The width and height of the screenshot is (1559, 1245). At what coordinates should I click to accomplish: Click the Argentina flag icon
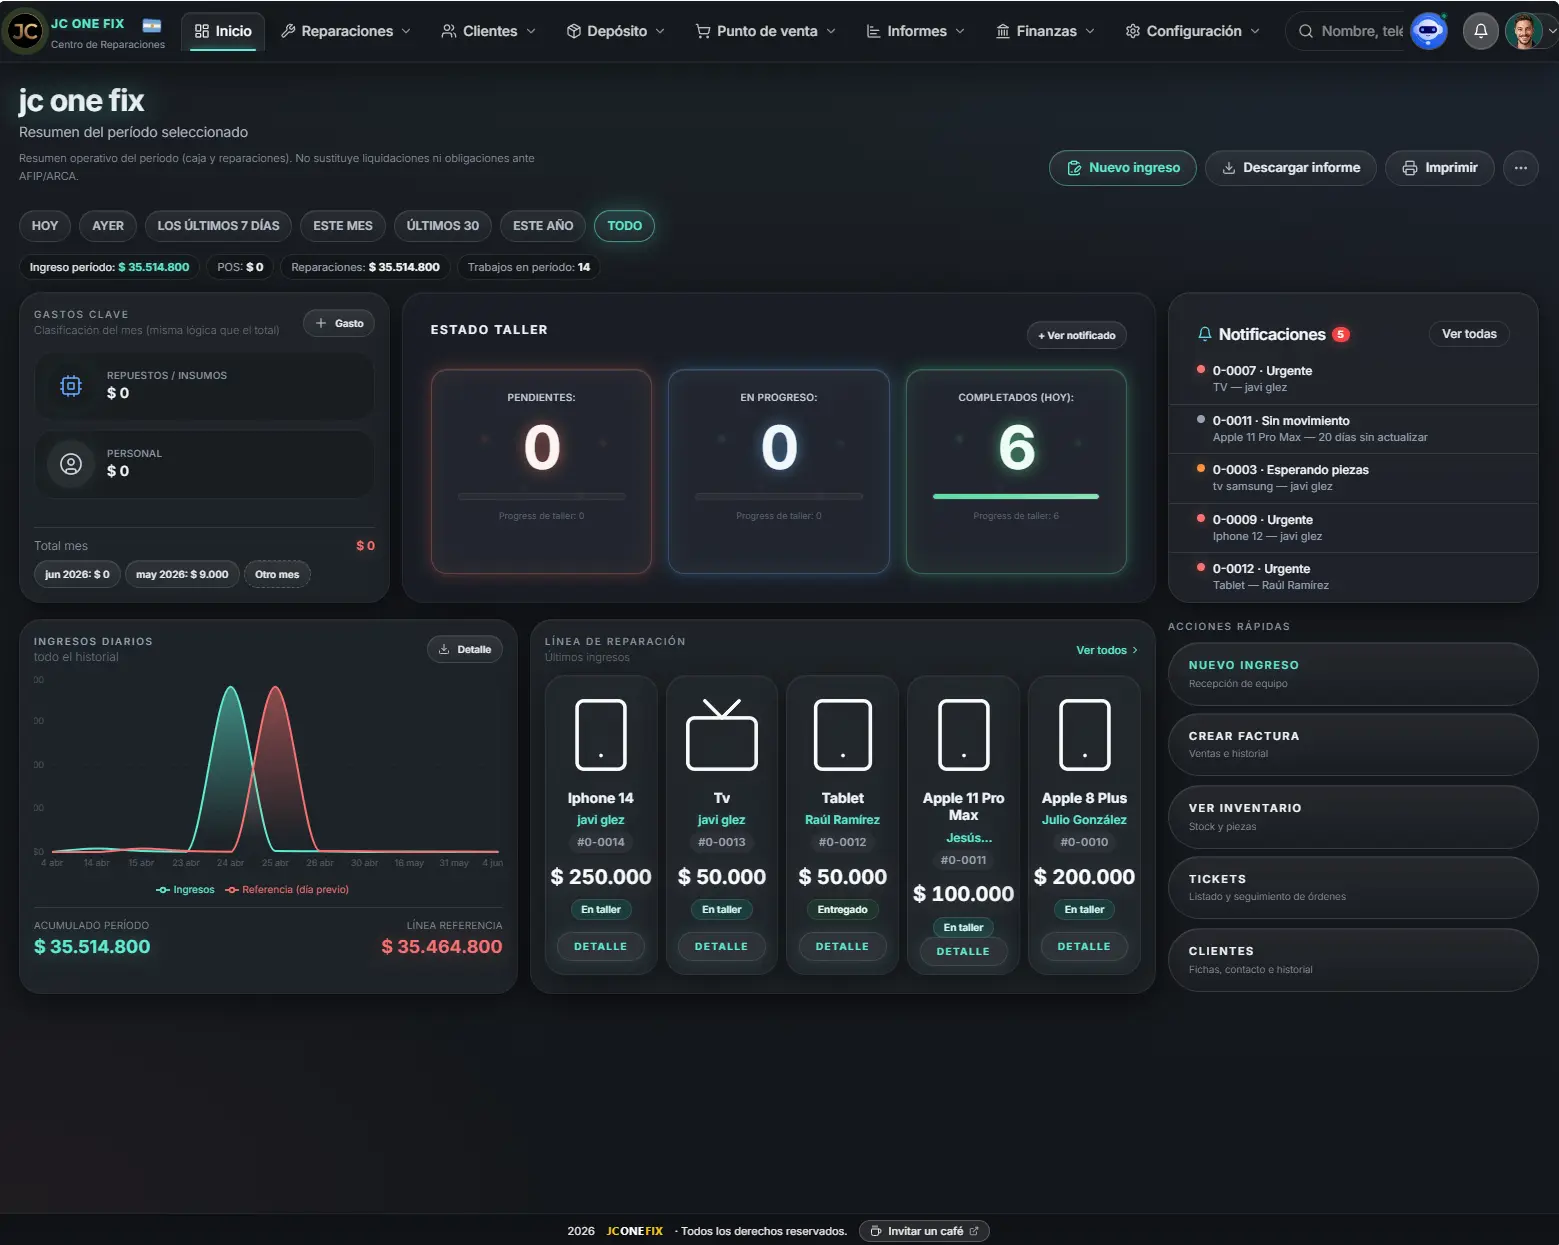pos(152,25)
